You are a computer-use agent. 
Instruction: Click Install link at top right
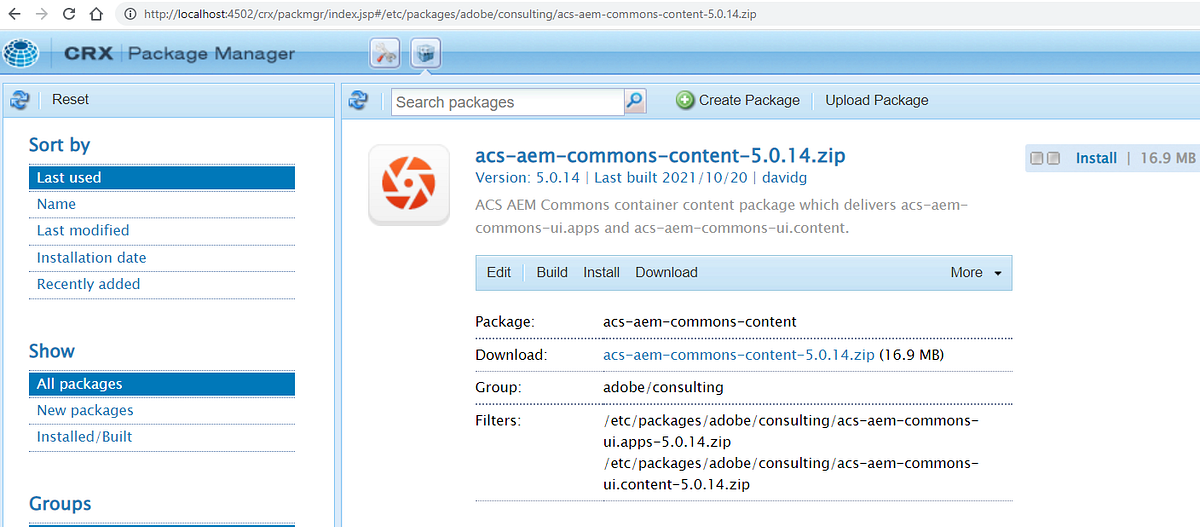[1096, 158]
